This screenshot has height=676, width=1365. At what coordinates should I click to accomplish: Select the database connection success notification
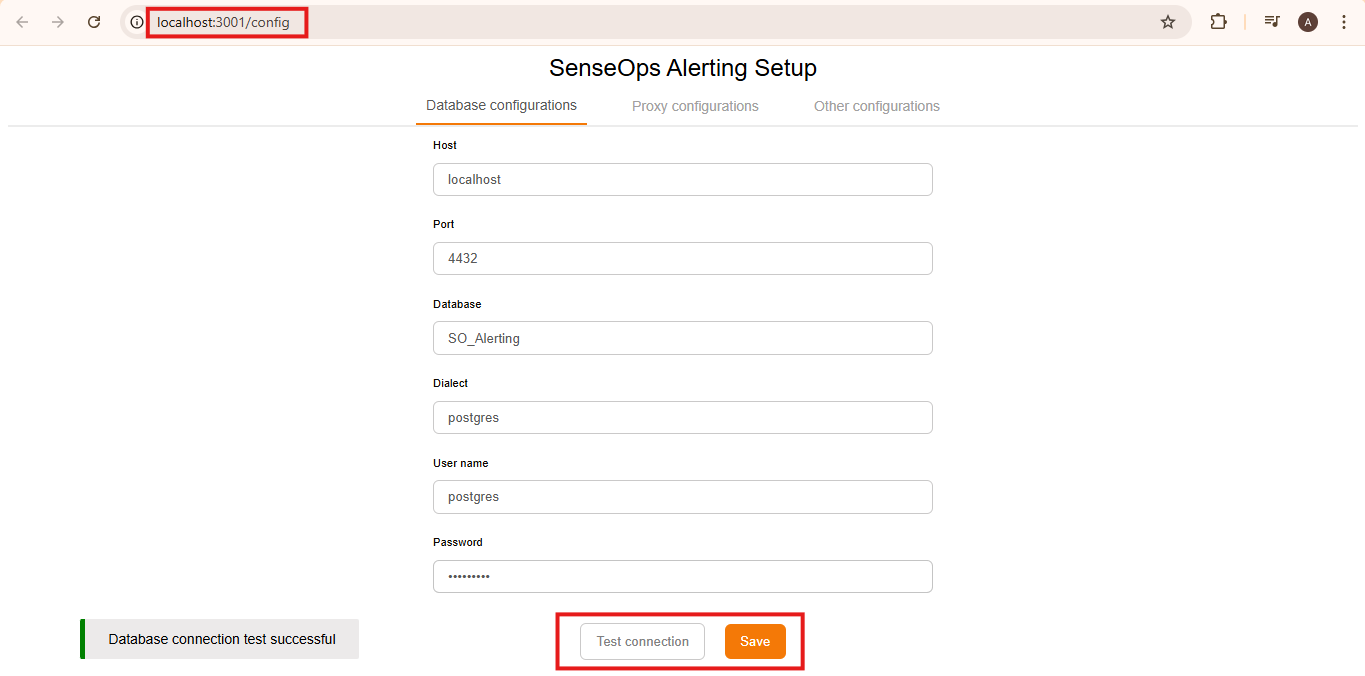219,638
